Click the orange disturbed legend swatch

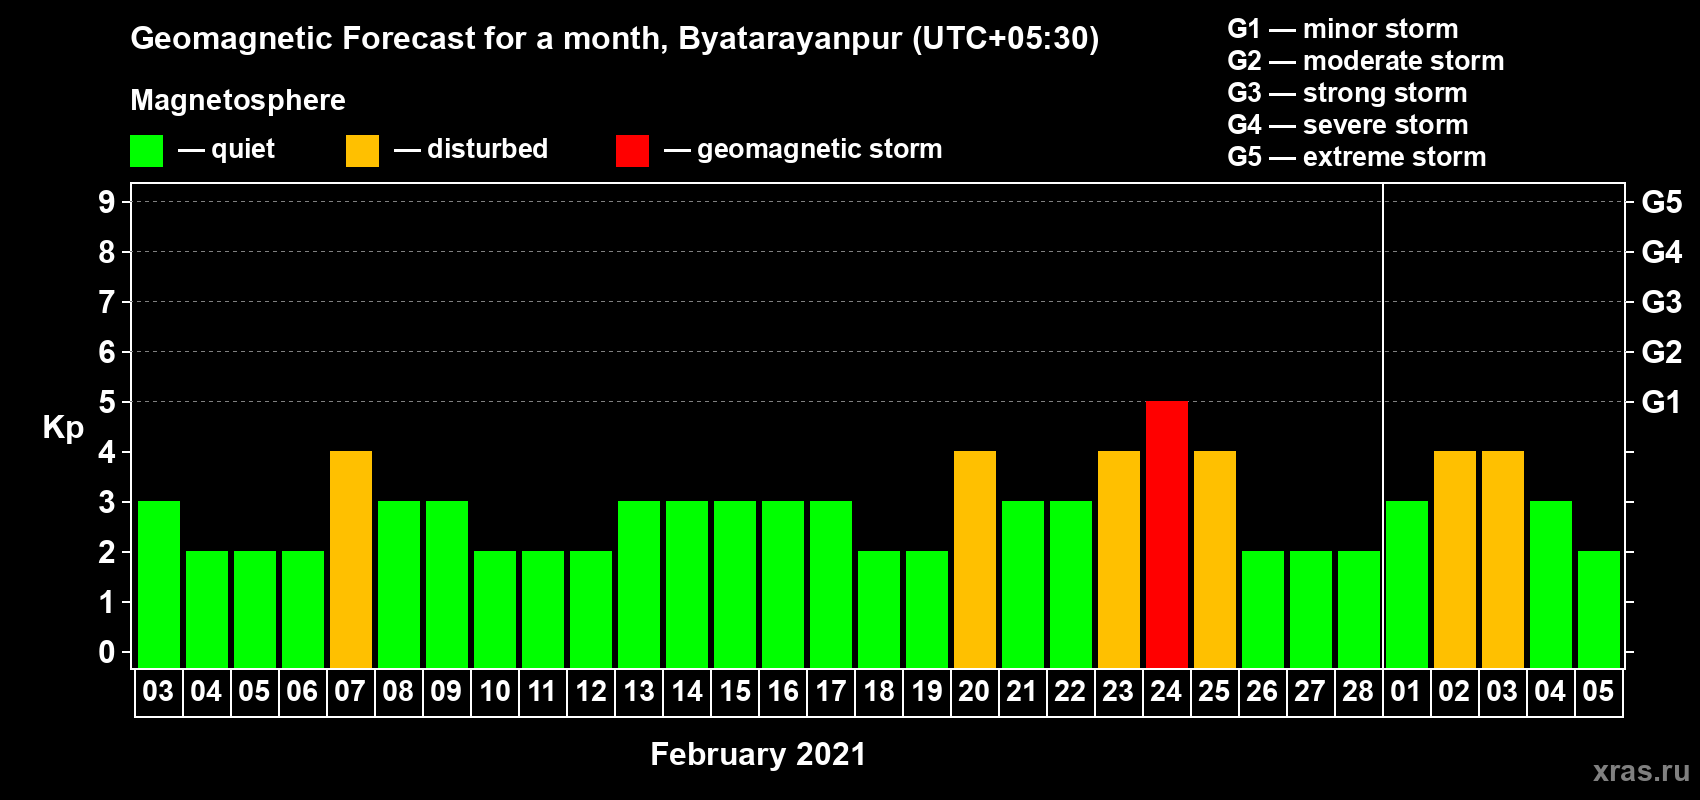click(x=362, y=151)
